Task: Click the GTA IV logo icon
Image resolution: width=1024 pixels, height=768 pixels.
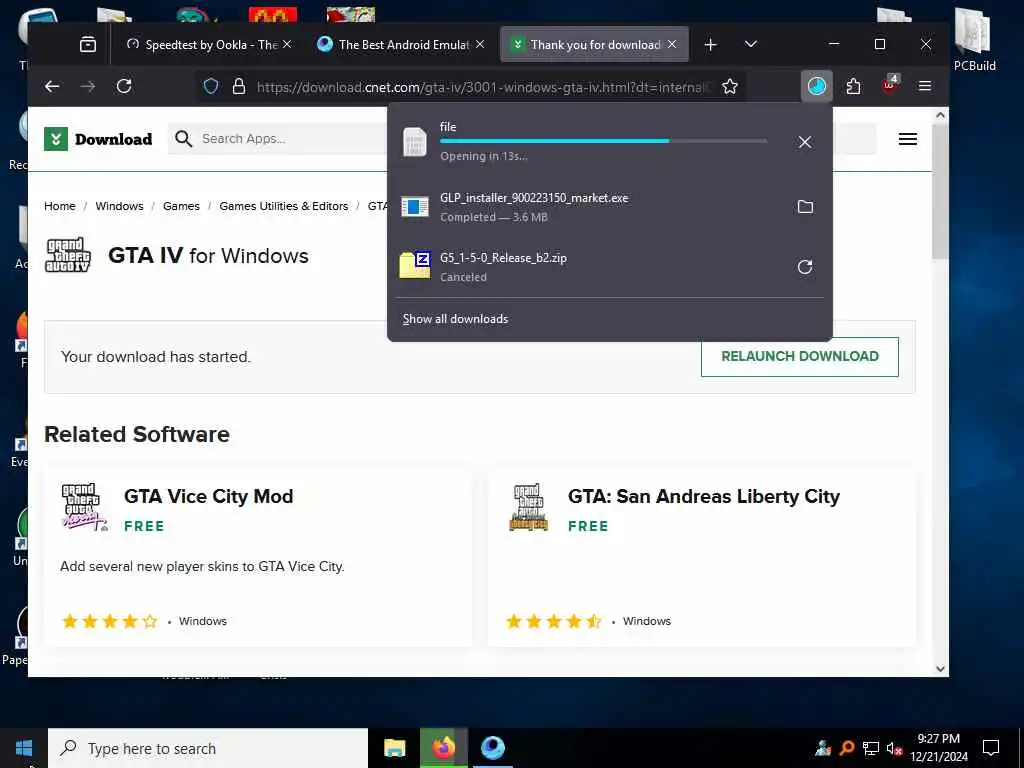Action: coord(67,255)
